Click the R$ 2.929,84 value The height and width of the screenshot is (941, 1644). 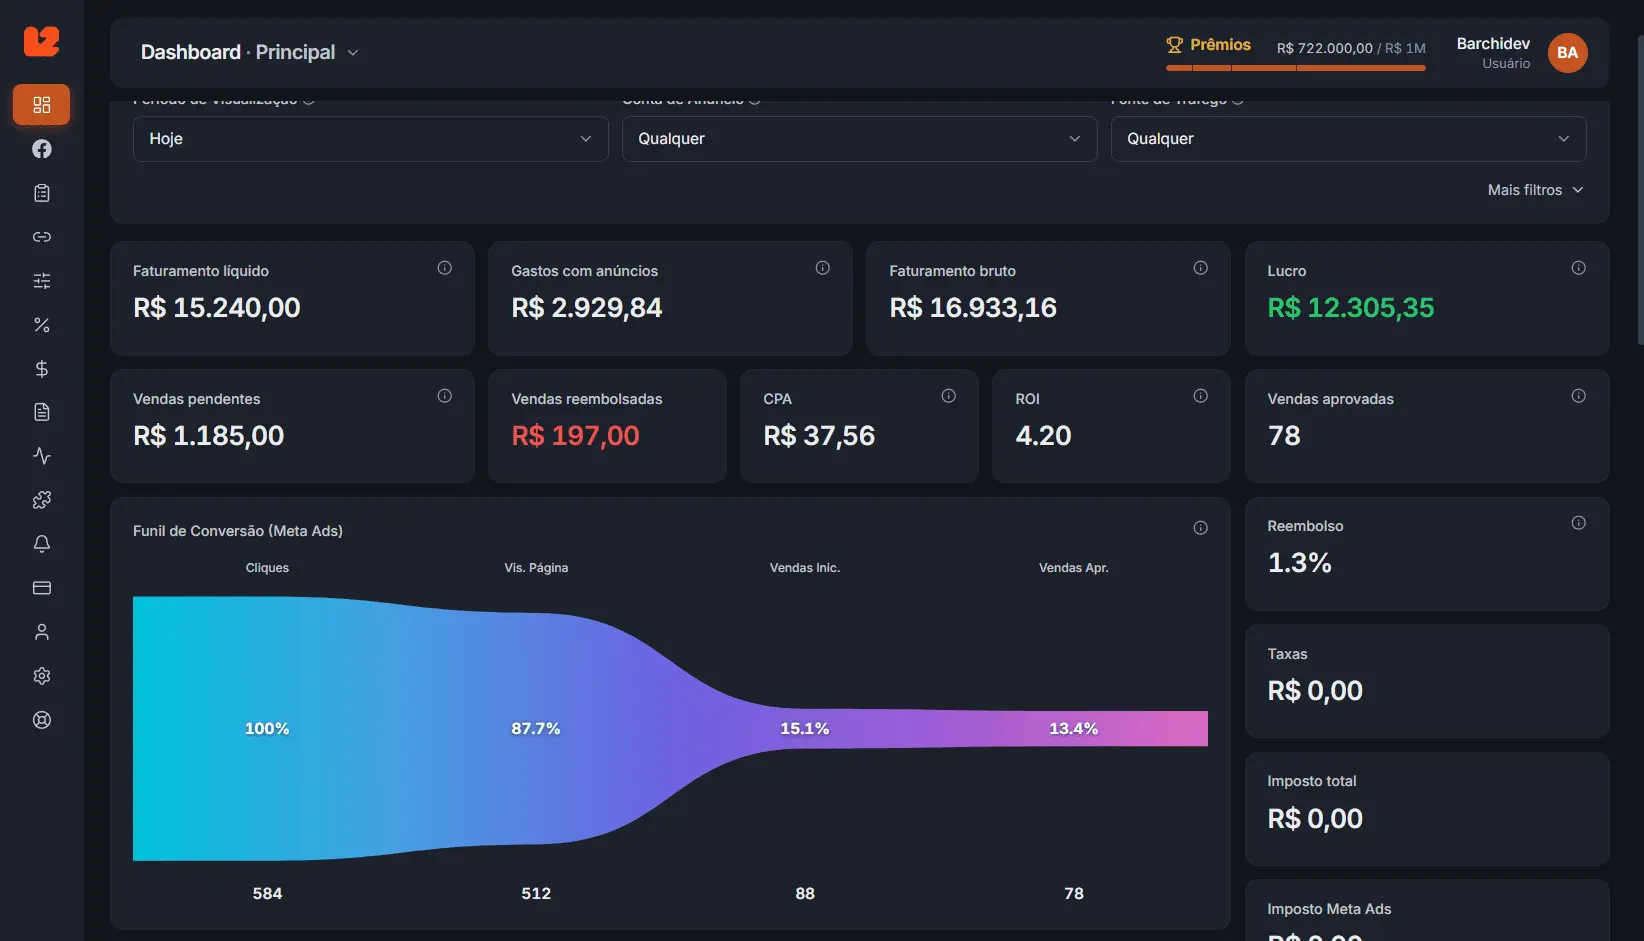tap(587, 308)
